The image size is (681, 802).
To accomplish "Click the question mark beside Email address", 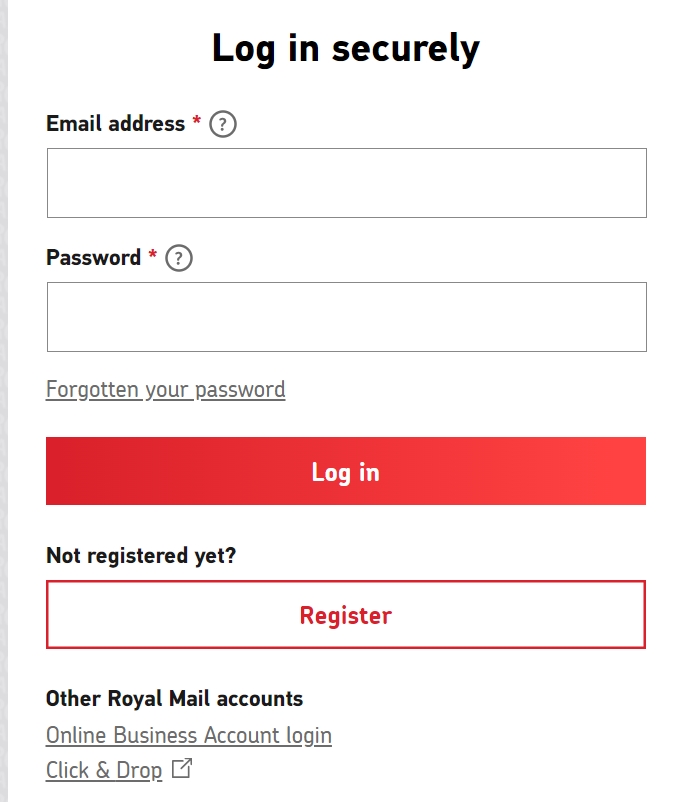I will coord(222,124).
